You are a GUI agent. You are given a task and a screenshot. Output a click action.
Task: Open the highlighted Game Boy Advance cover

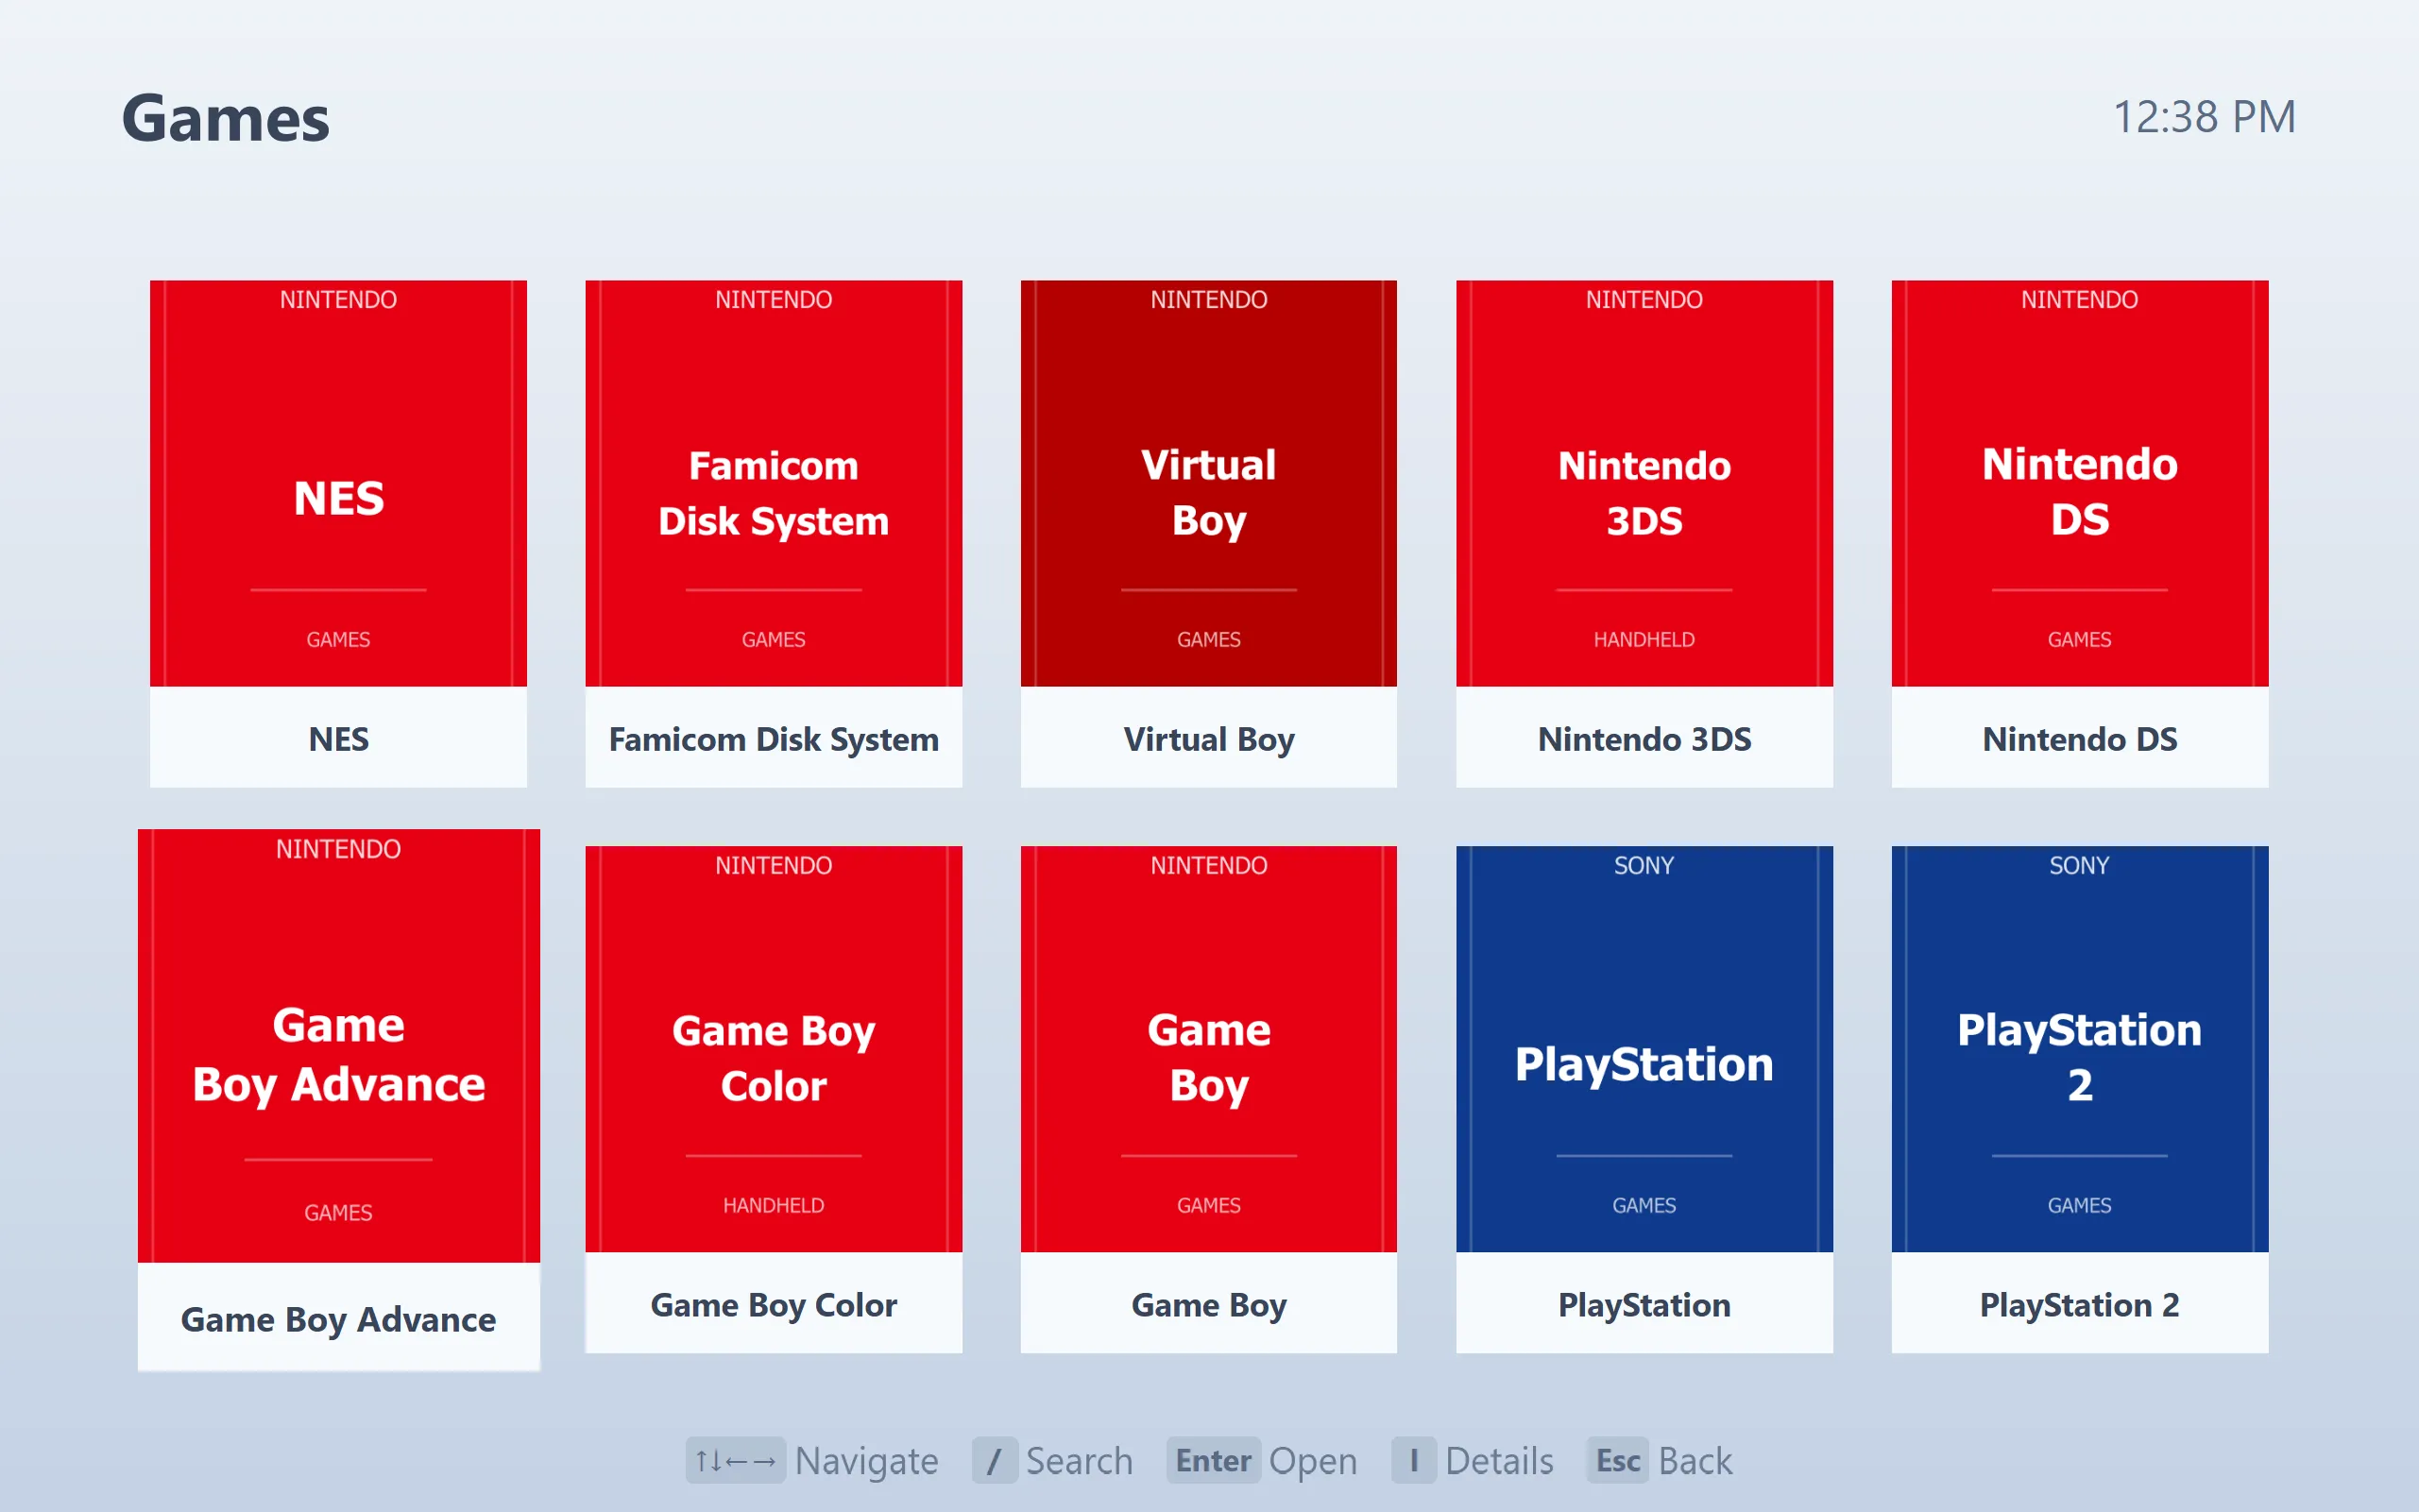(x=338, y=1046)
